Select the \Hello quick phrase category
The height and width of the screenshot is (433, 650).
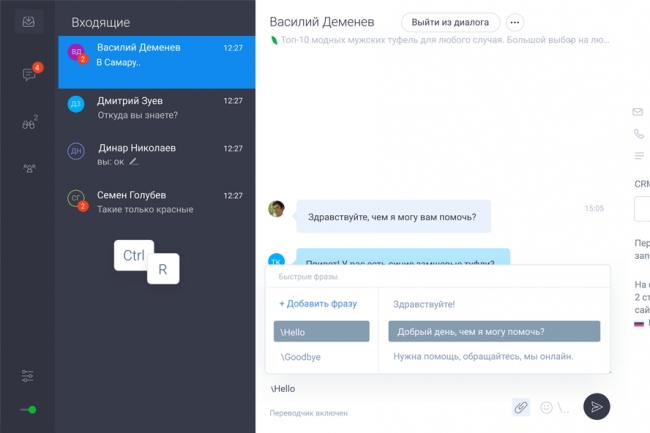tap(321, 331)
